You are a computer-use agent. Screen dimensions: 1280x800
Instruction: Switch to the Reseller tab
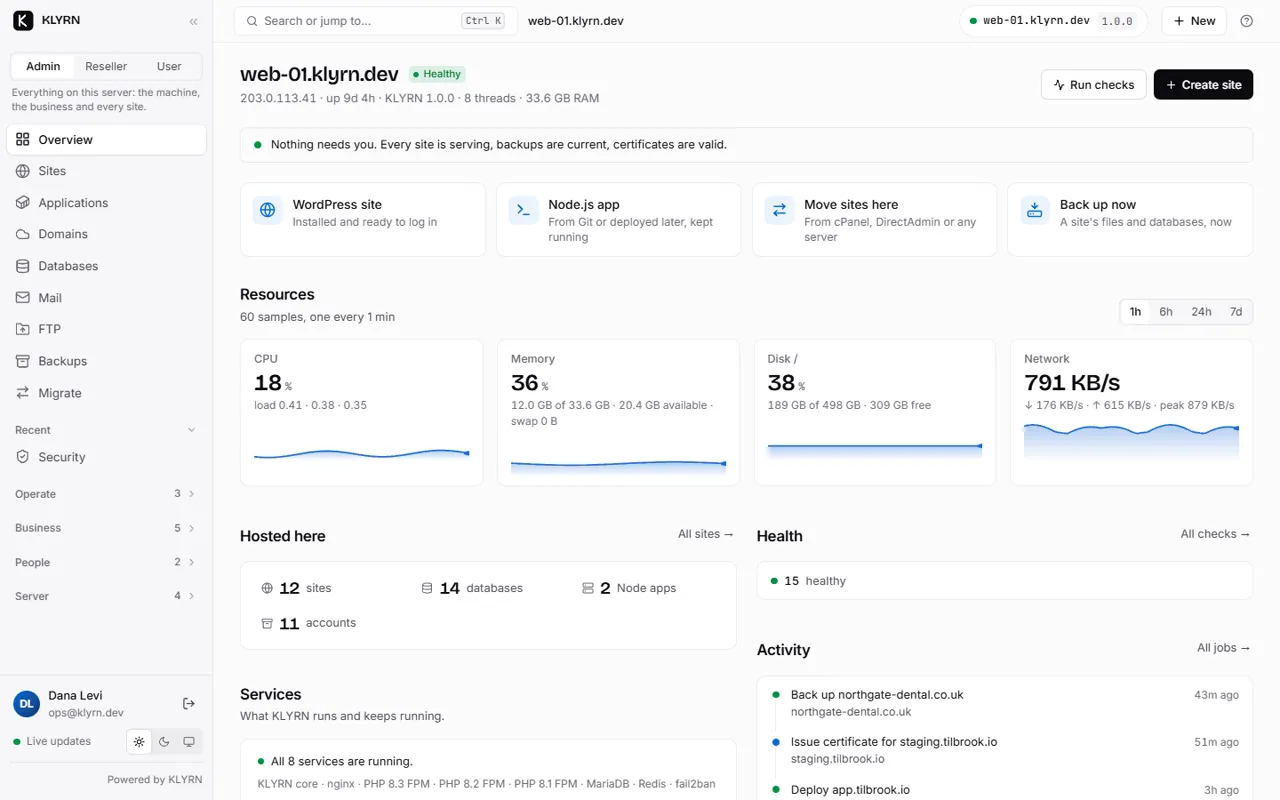[106, 66]
